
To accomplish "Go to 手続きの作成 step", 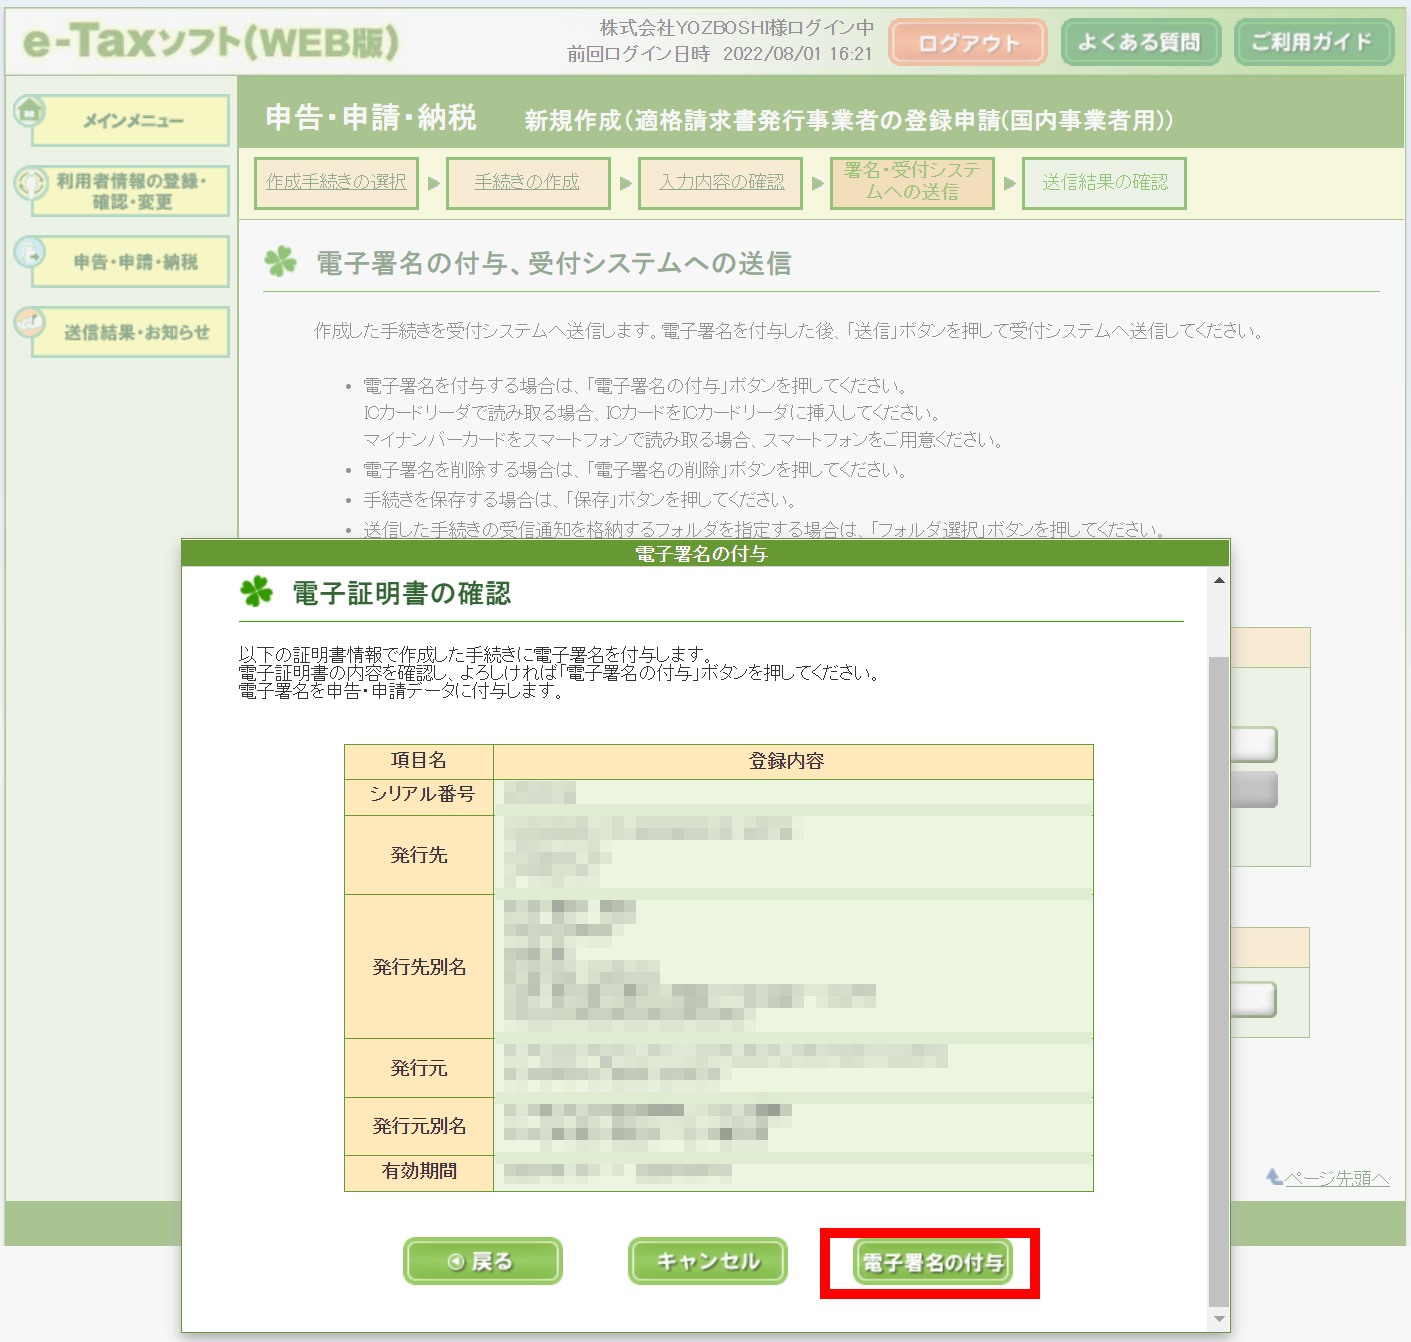I will tap(528, 183).
